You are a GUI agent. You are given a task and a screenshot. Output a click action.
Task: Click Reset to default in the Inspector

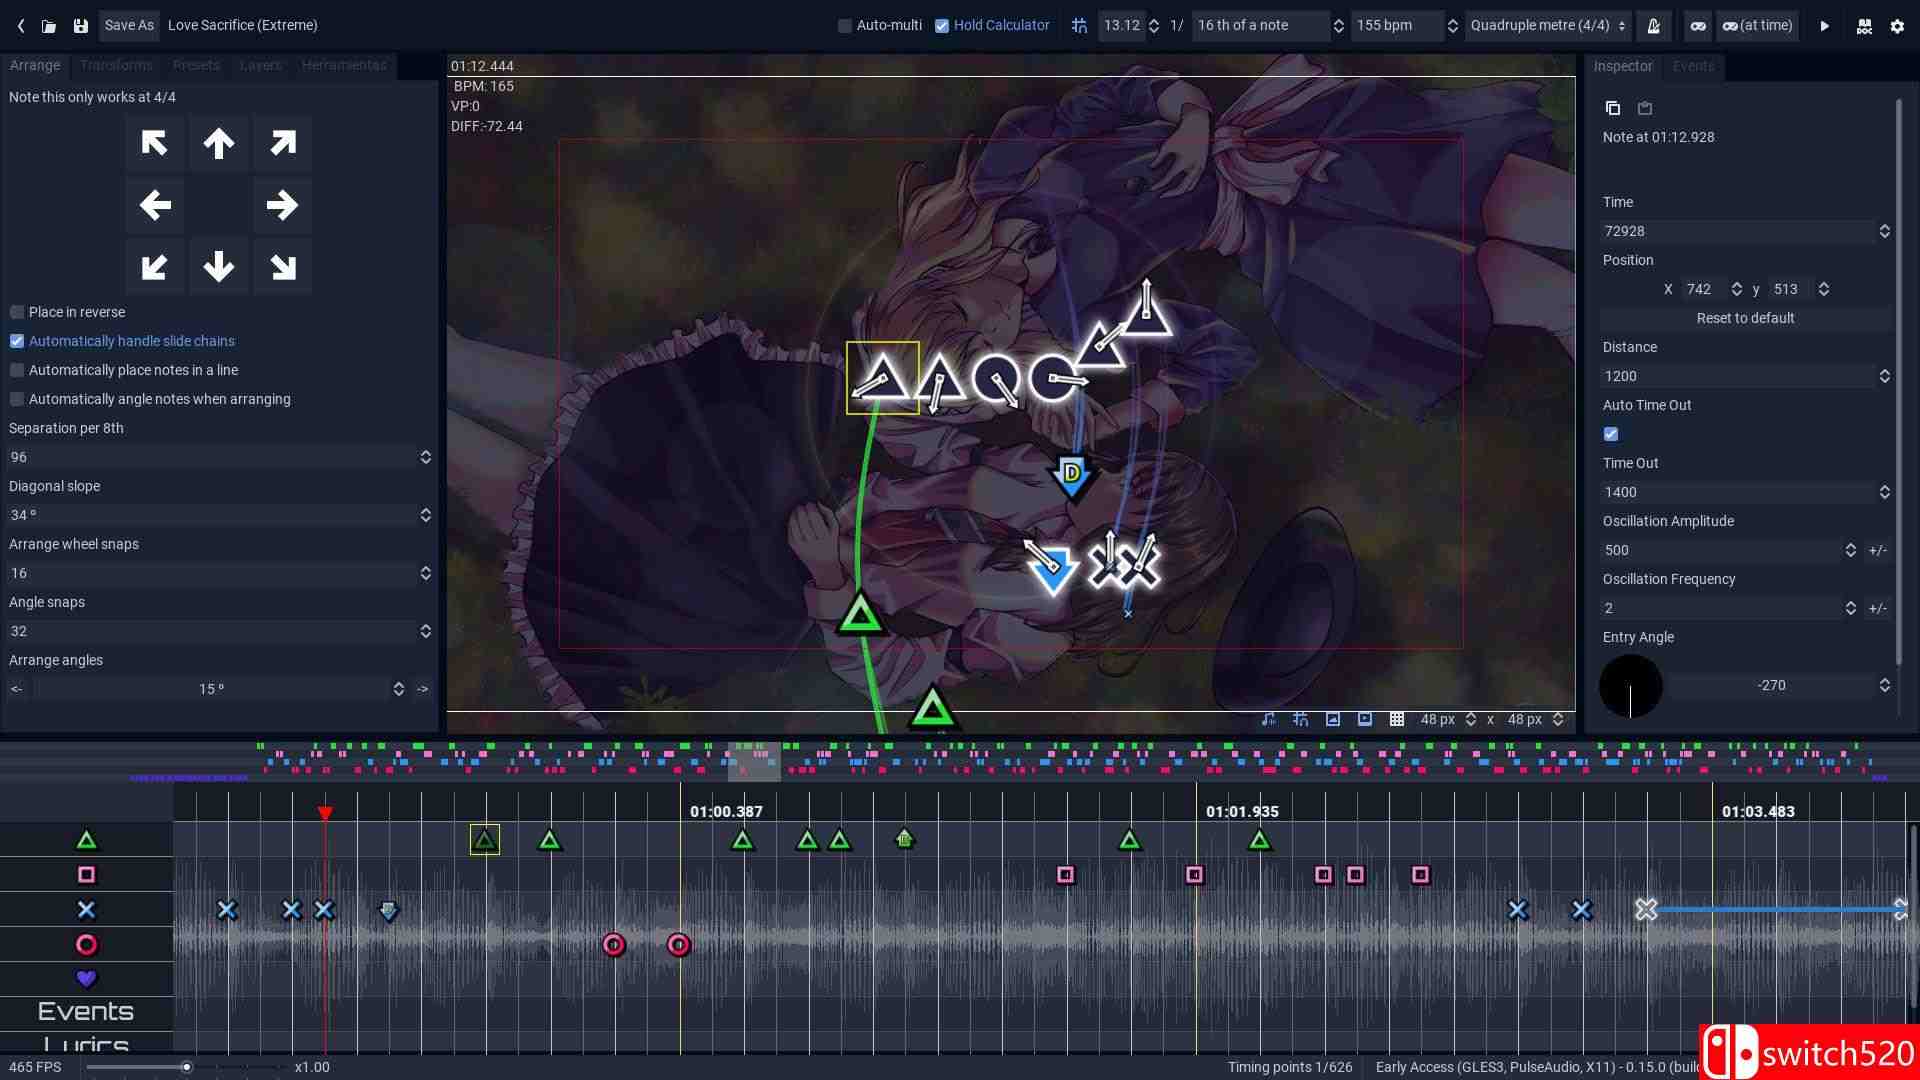pyautogui.click(x=1745, y=317)
